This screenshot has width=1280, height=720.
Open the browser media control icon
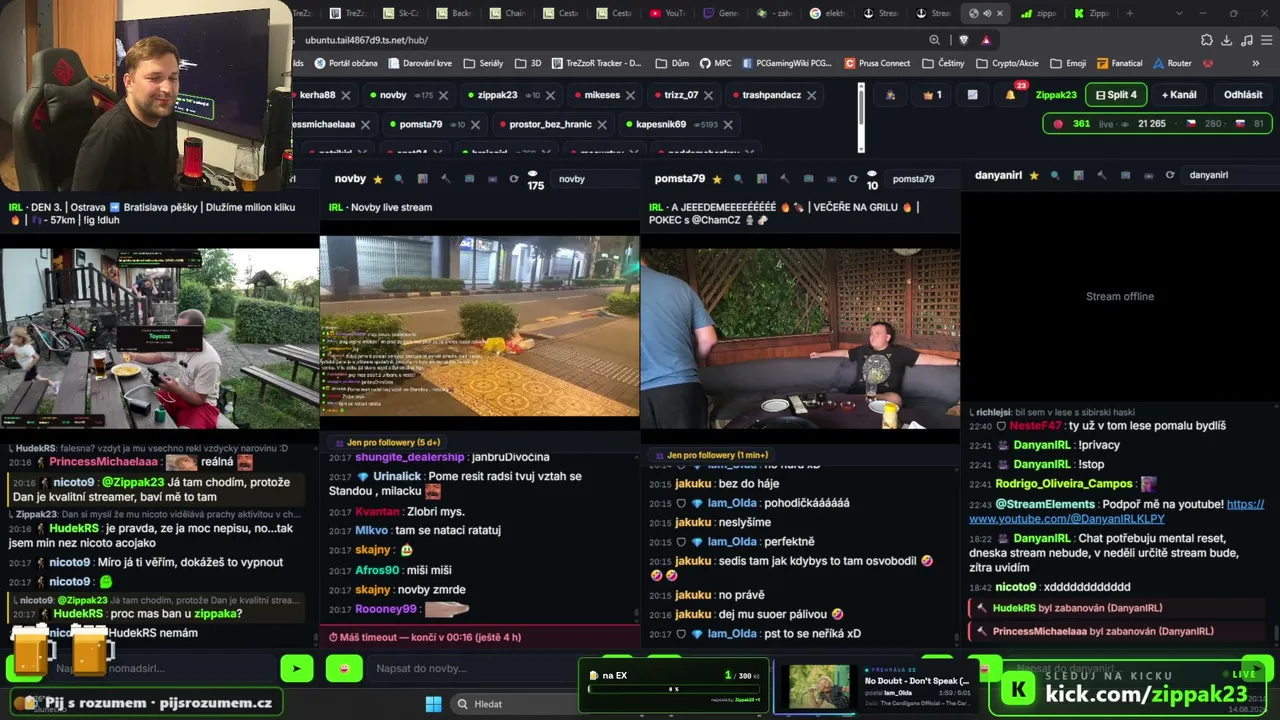[x=1246, y=40]
